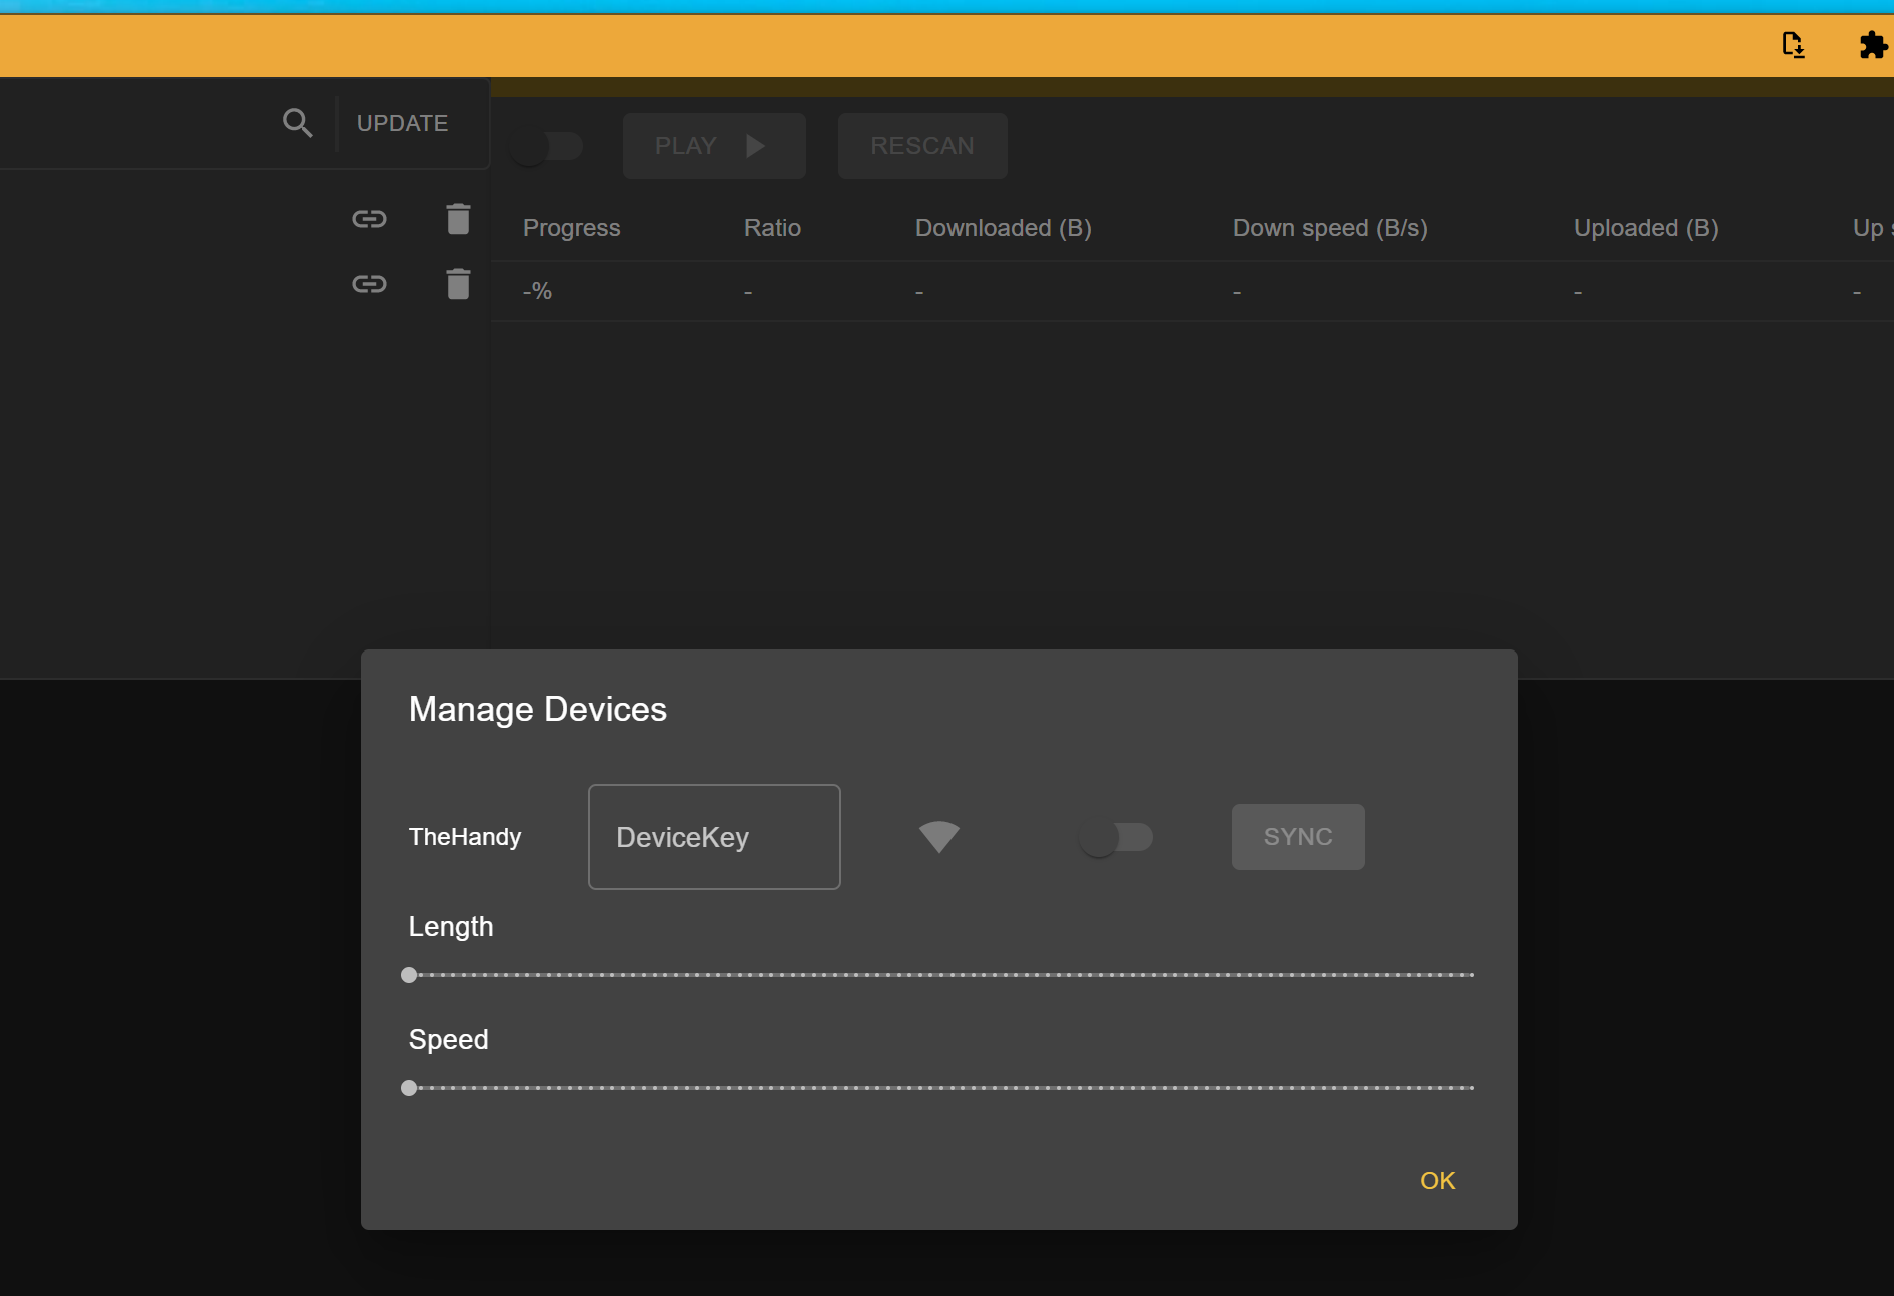Delete the first list entry with trash icon

(458, 219)
